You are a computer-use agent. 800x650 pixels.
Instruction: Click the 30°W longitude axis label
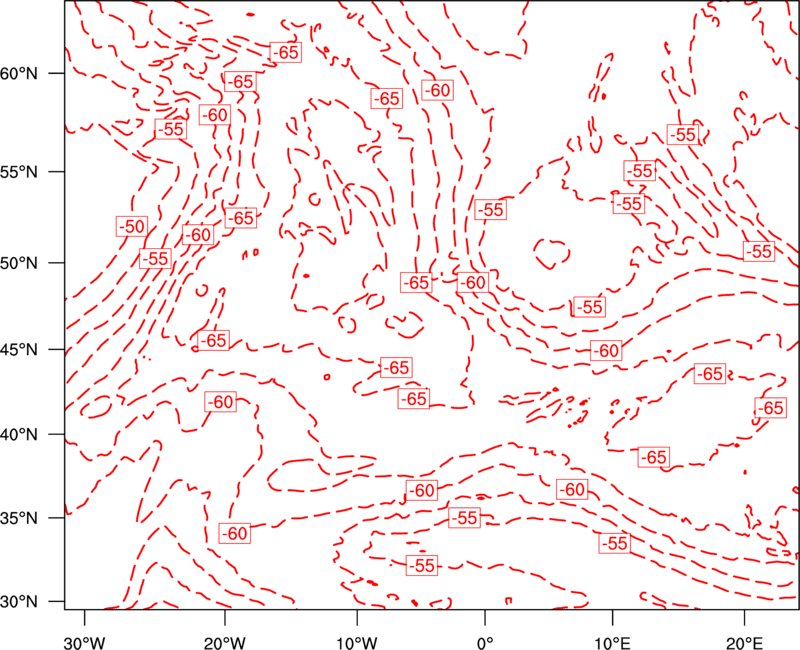pos(85,642)
